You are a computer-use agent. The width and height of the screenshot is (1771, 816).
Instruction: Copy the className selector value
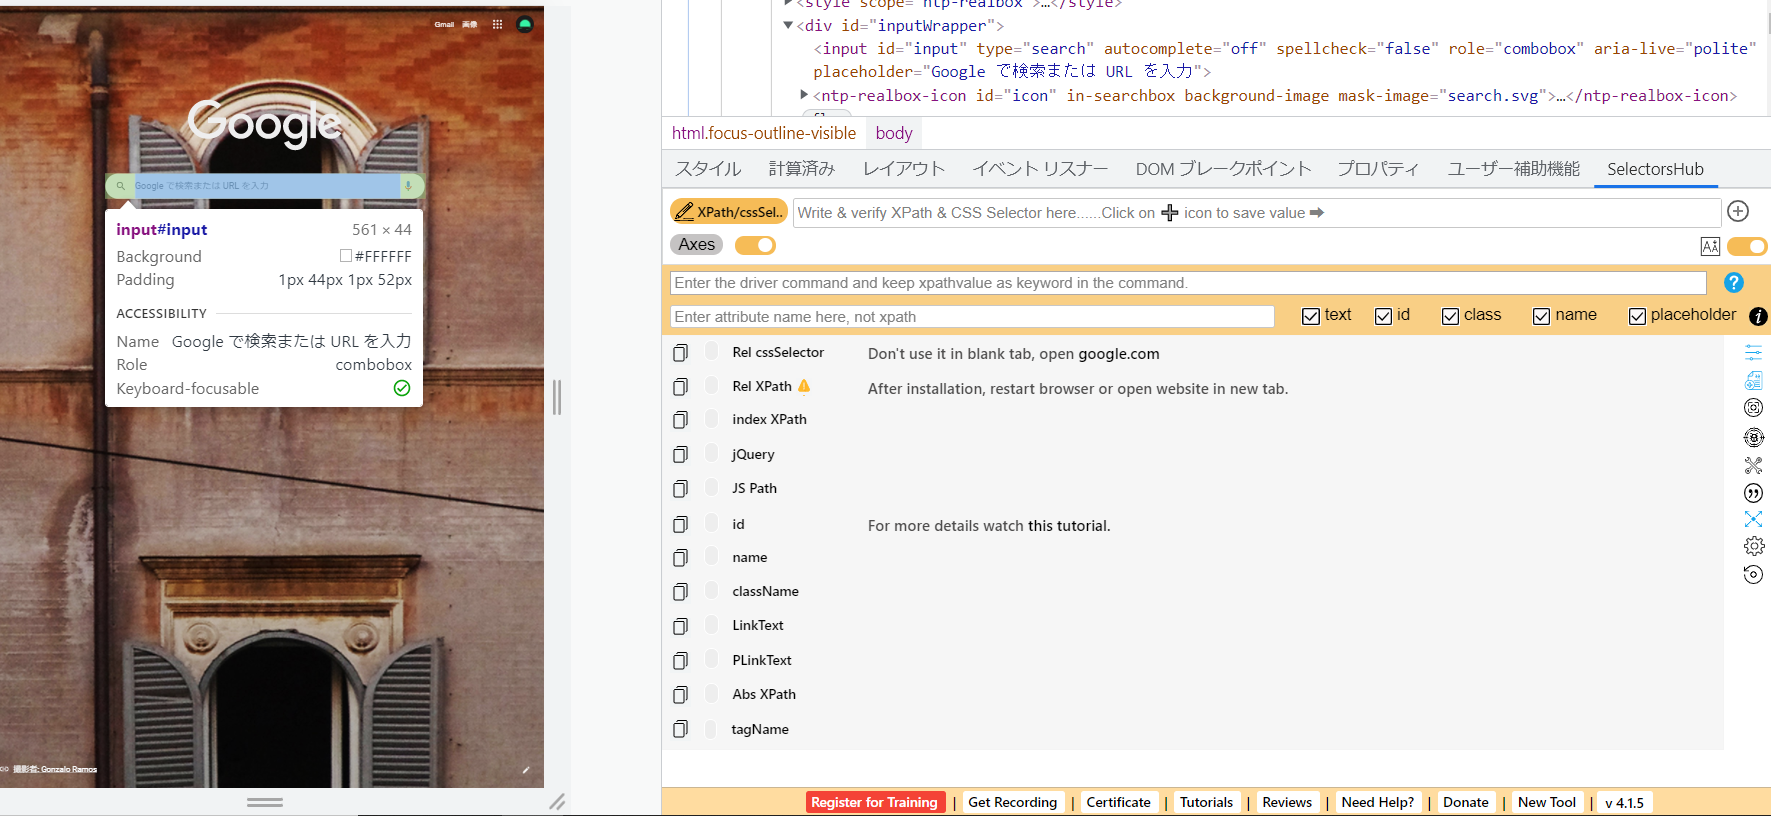tap(680, 592)
